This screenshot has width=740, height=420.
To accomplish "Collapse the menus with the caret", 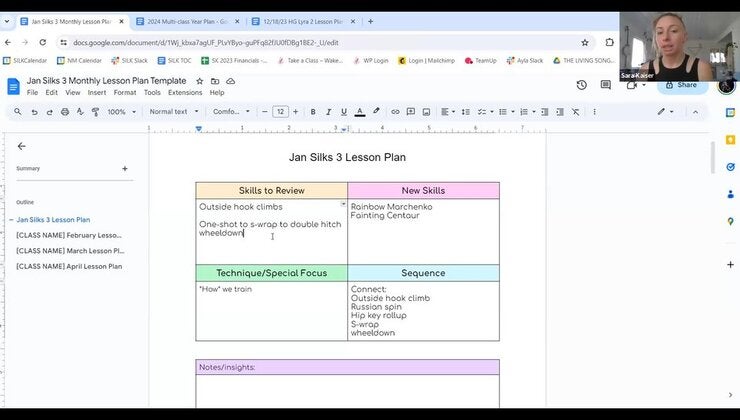I will pyautogui.click(x=695, y=112).
